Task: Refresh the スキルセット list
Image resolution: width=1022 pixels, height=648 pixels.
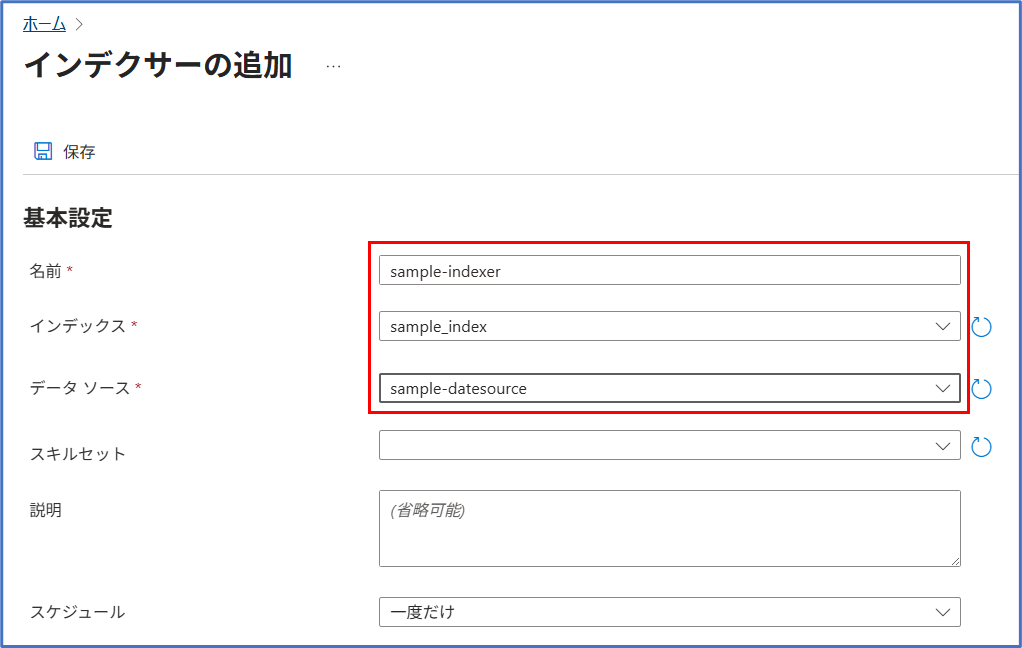Action: pos(981,447)
